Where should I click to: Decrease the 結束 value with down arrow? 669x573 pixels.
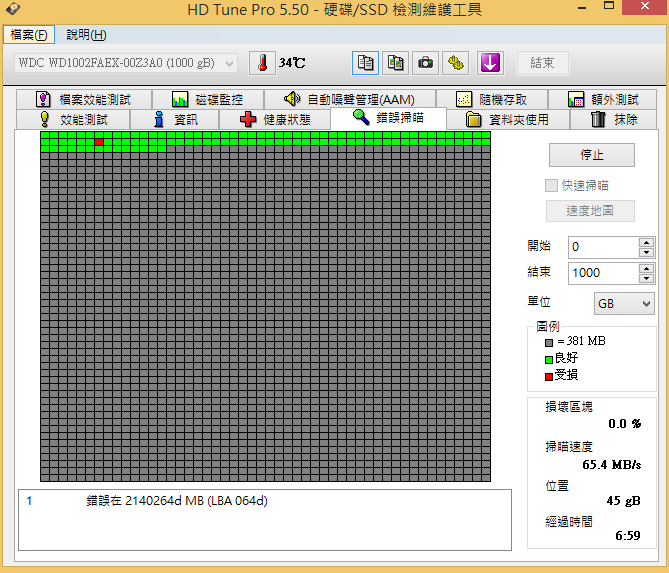coord(646,278)
